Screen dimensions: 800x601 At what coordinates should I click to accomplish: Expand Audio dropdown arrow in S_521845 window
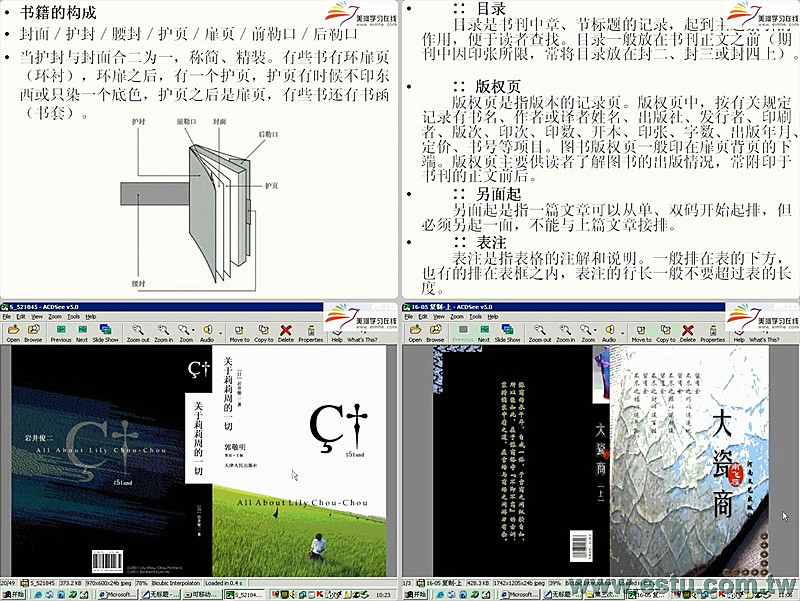[x=220, y=333]
